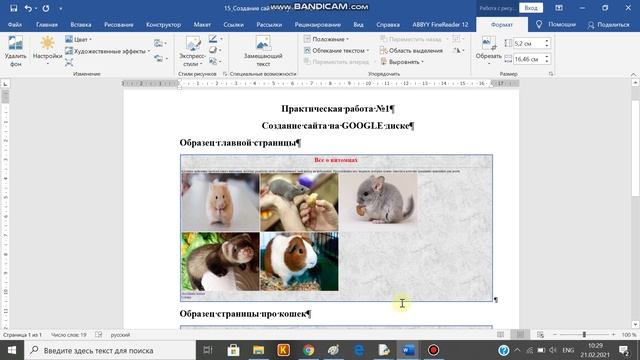Open the Размер group dialog launcher

551,74
